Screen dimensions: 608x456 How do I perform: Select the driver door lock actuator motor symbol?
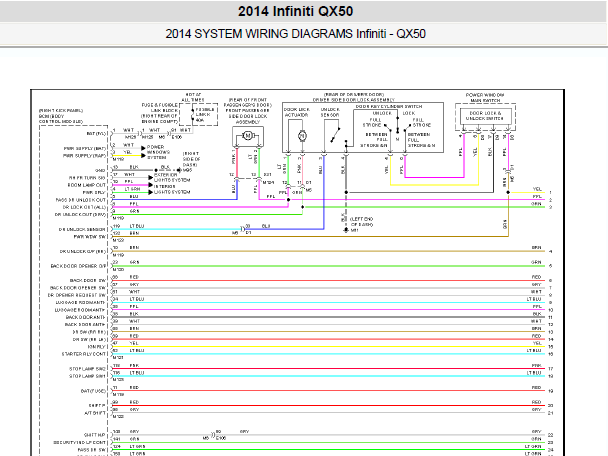[302, 136]
